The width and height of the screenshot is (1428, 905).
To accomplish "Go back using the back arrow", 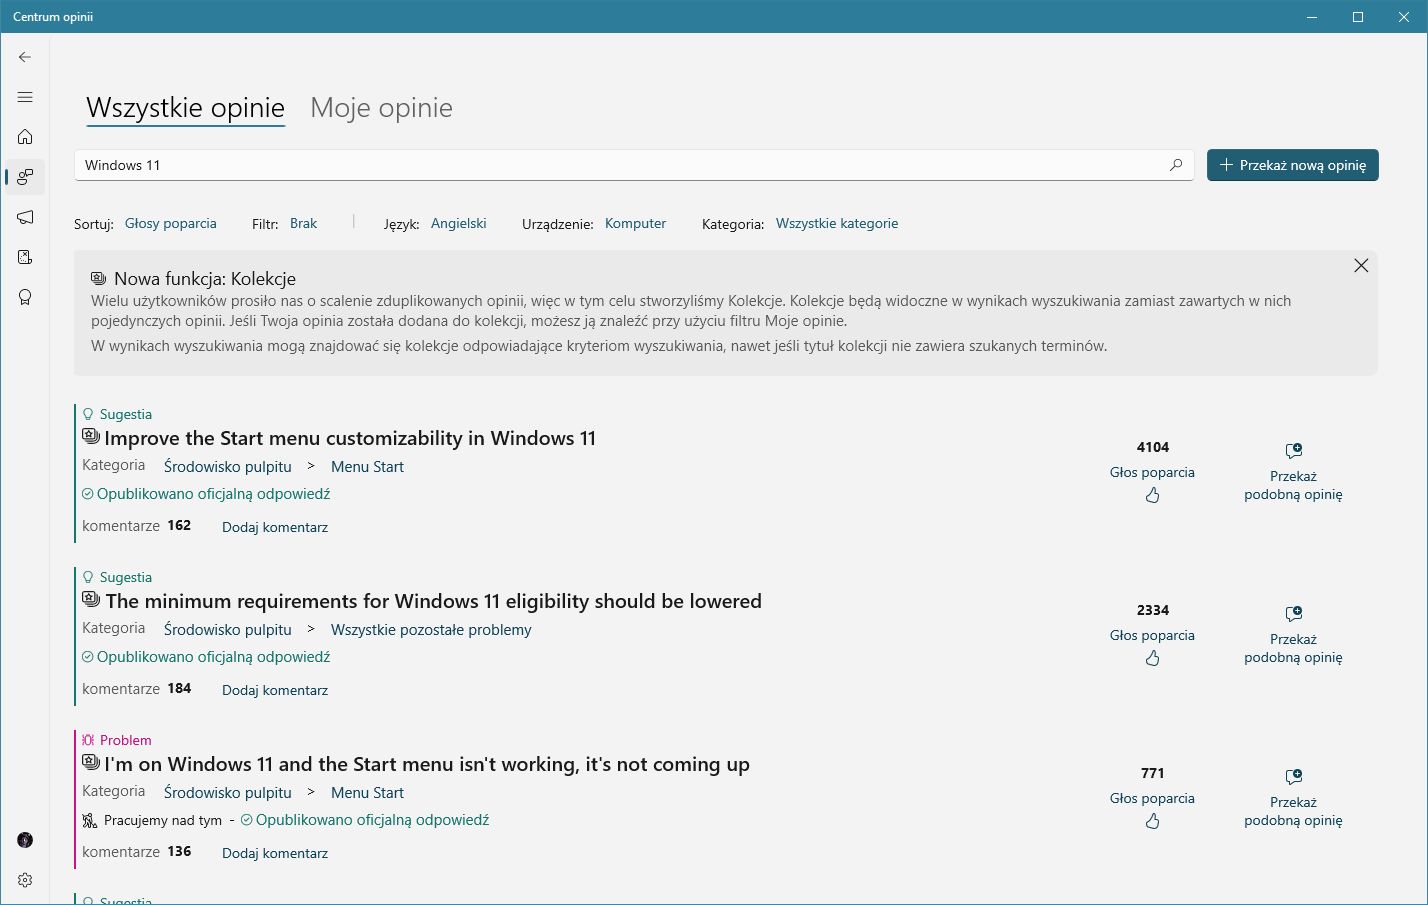I will (x=25, y=57).
